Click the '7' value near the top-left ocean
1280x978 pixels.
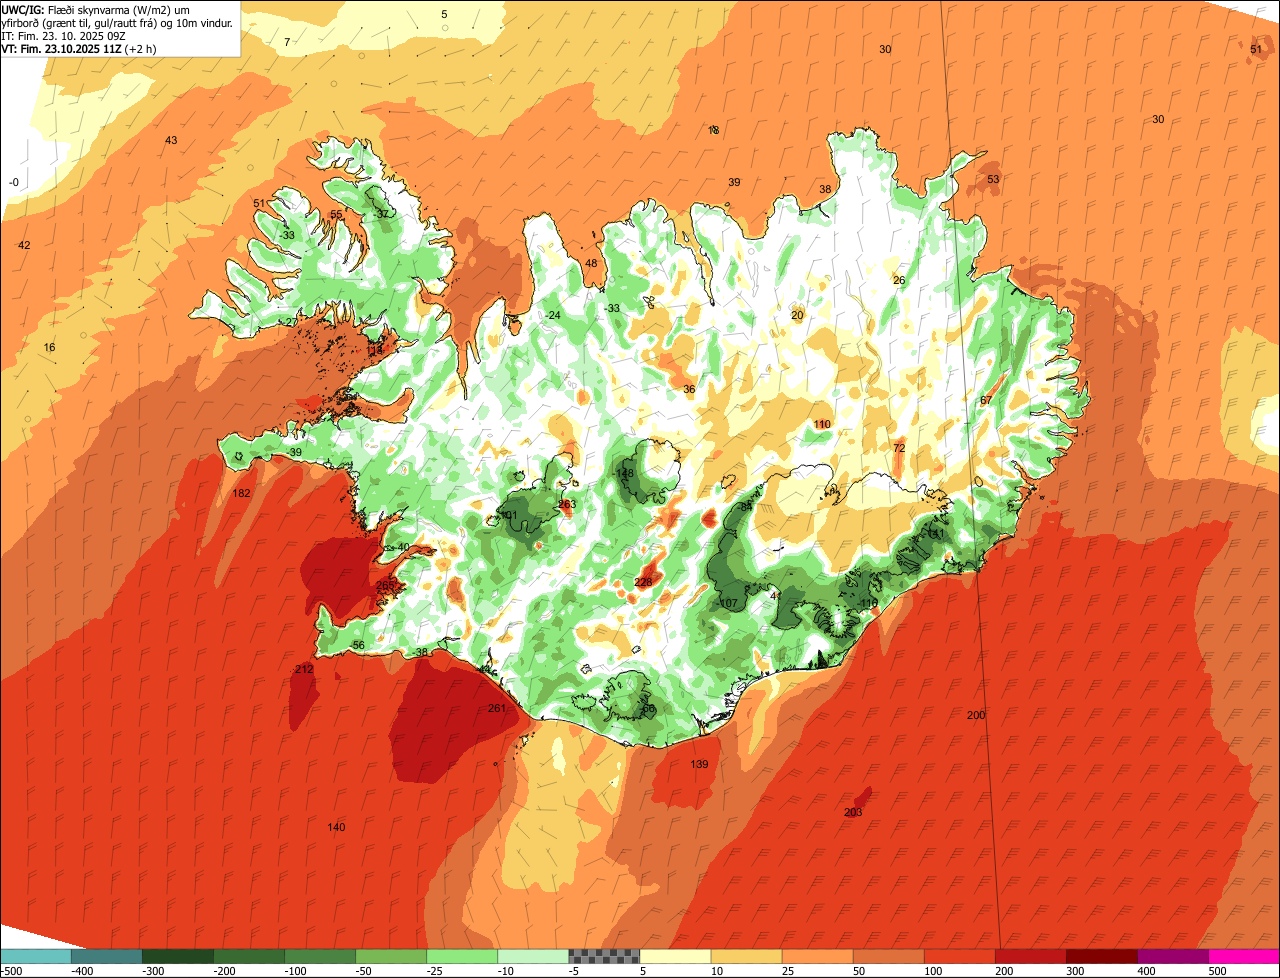click(x=287, y=42)
